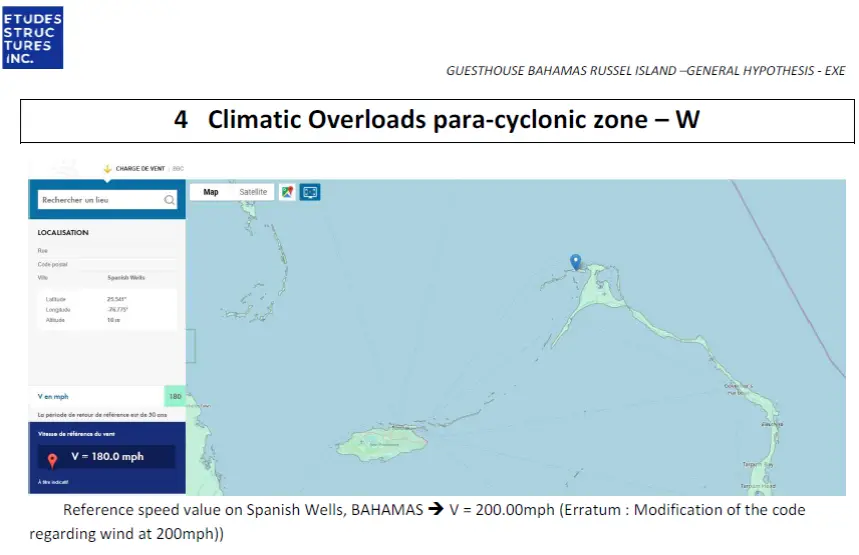Click the green 180 value box
This screenshot has width=859, height=555.
pyautogui.click(x=175, y=396)
